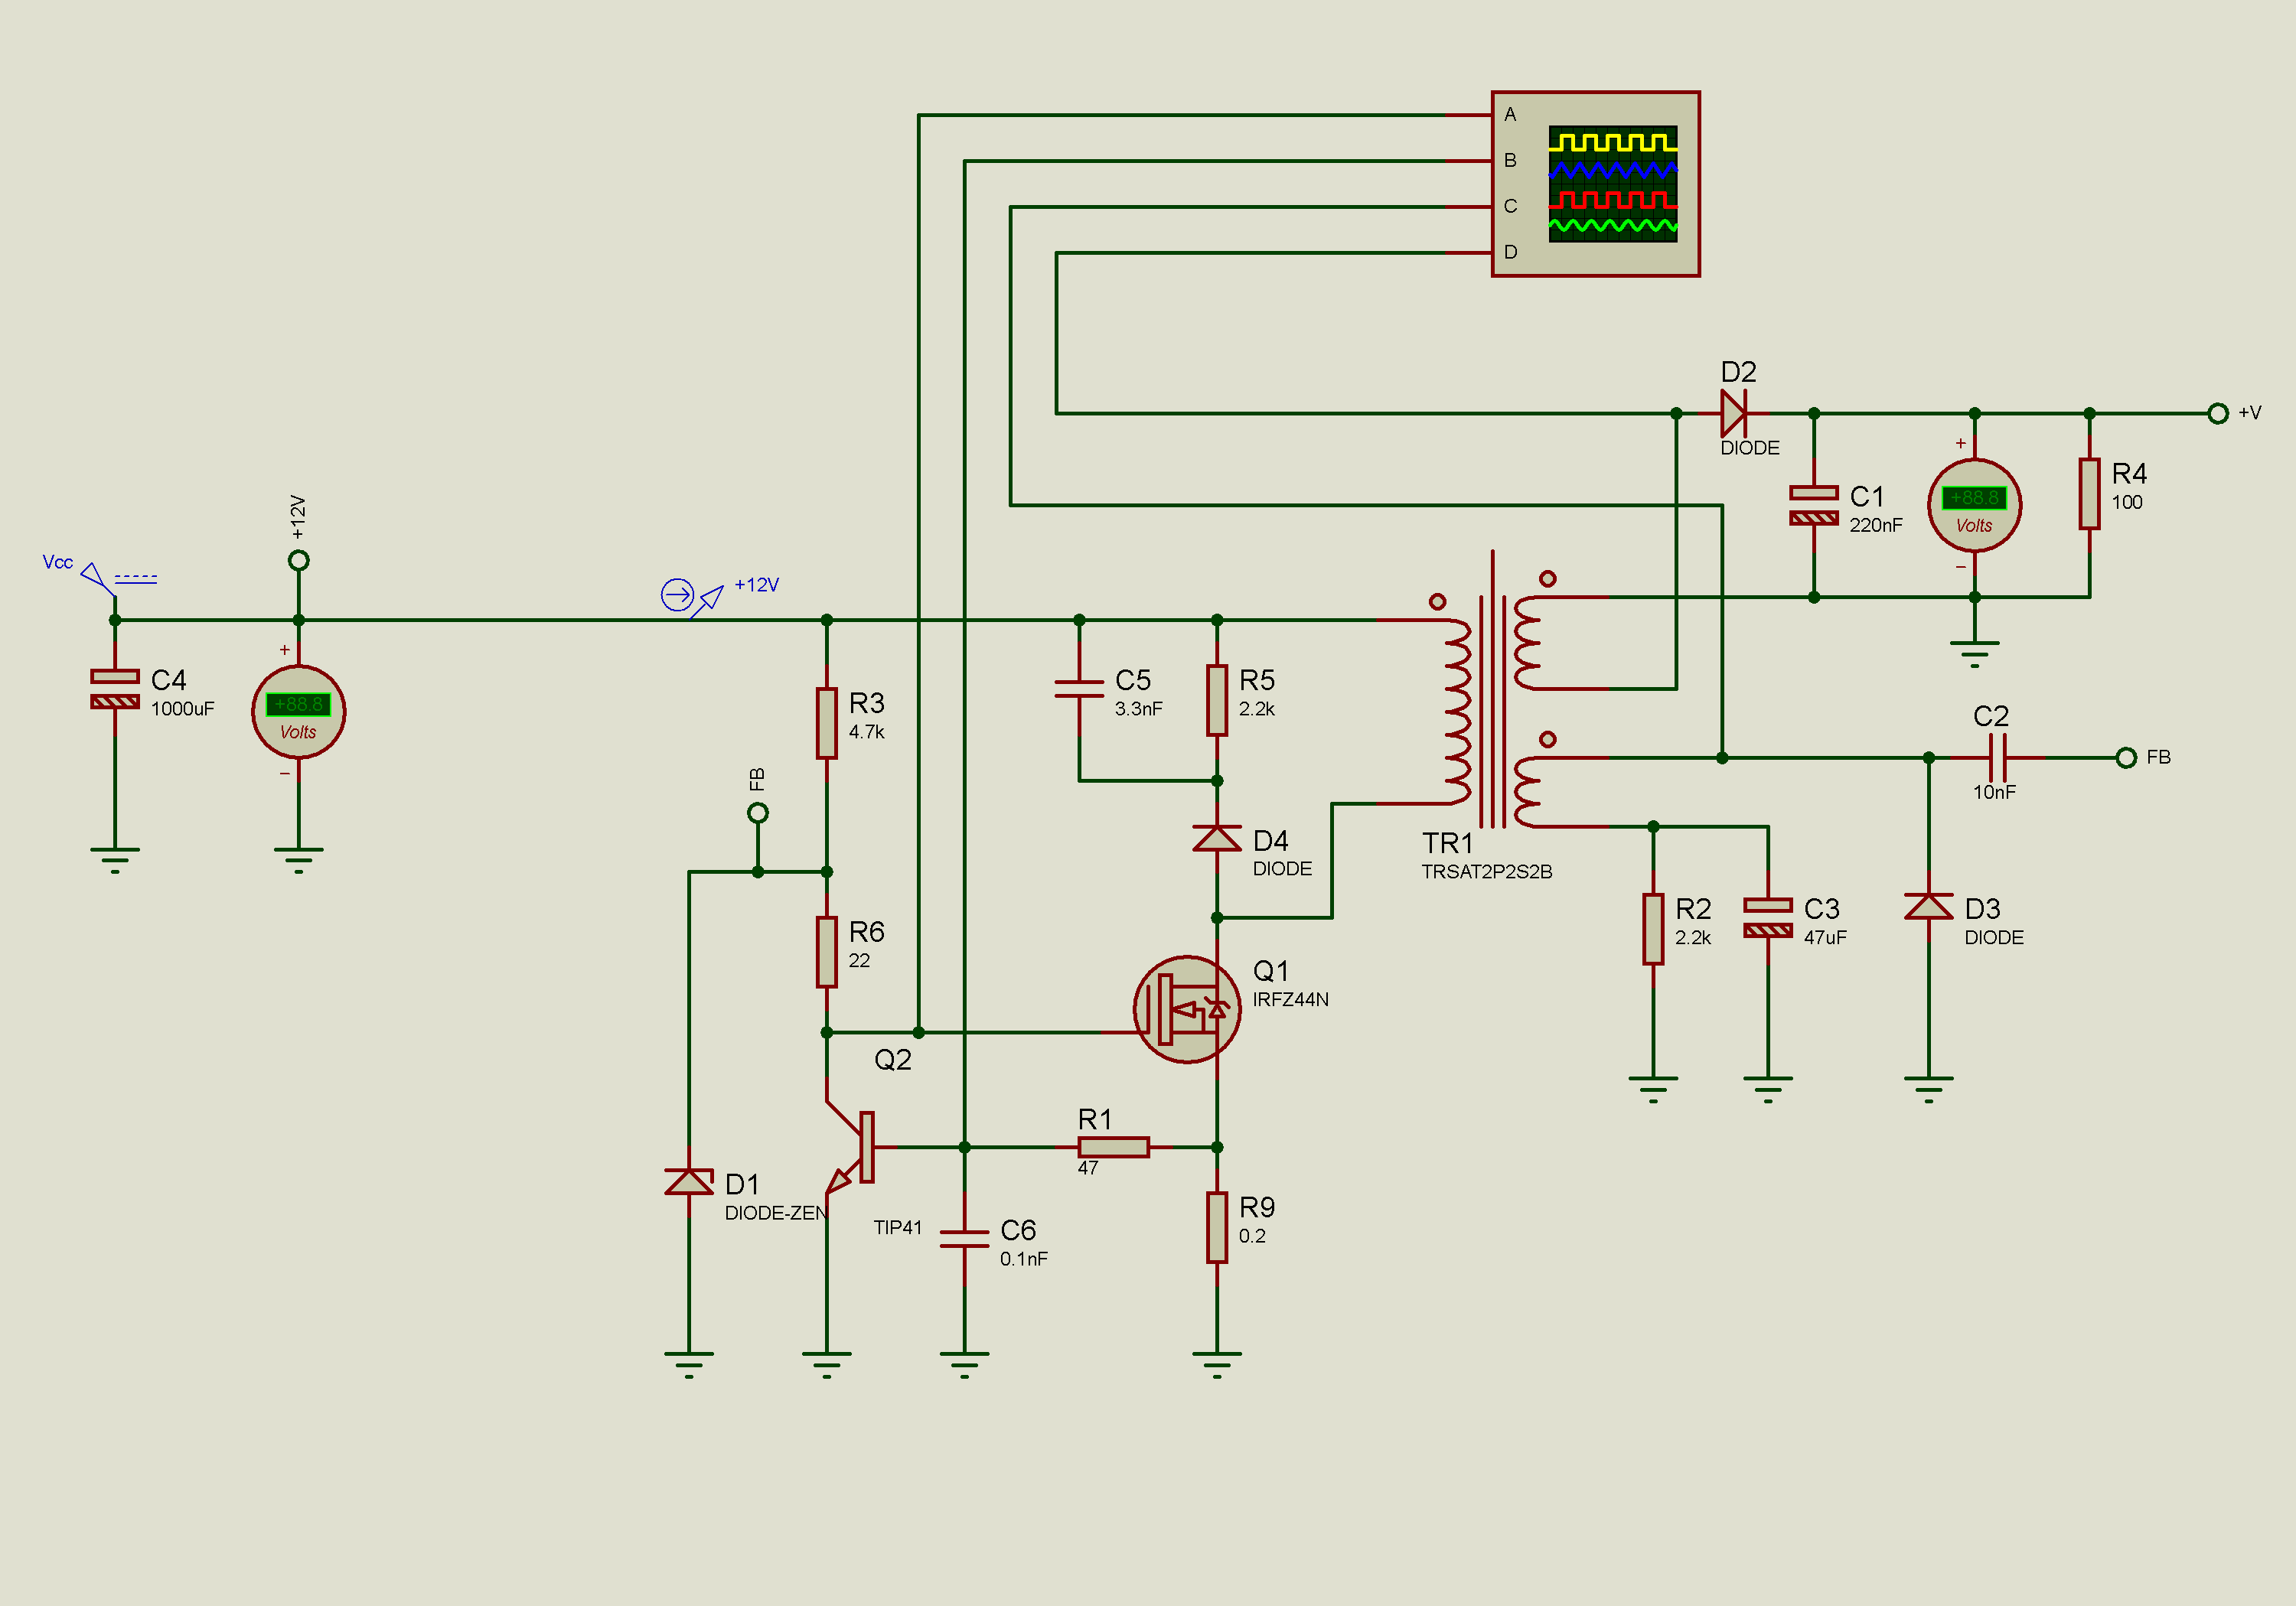Click the TR1 transformer component
The width and height of the screenshot is (2296, 1606).
1492,690
